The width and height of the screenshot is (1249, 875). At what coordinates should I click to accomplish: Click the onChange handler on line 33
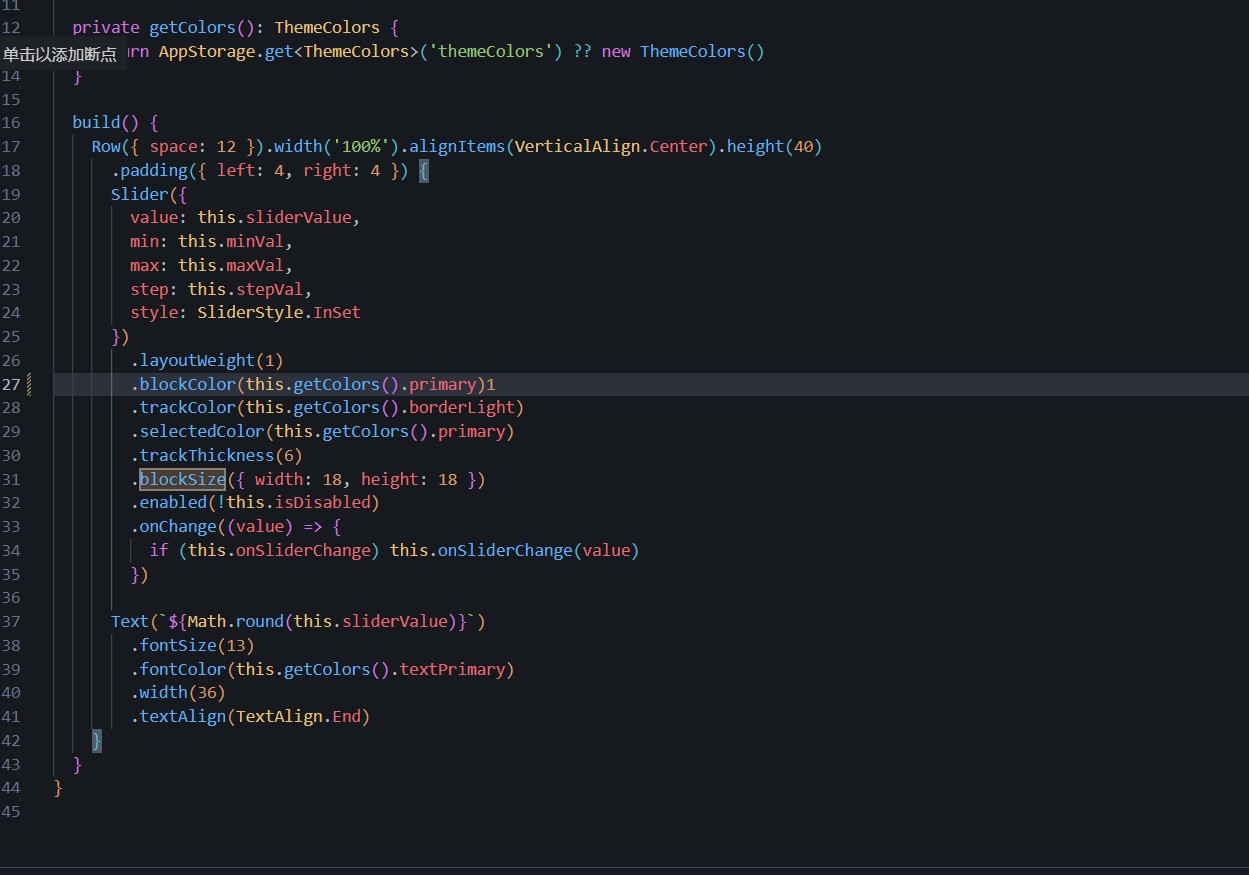point(178,526)
